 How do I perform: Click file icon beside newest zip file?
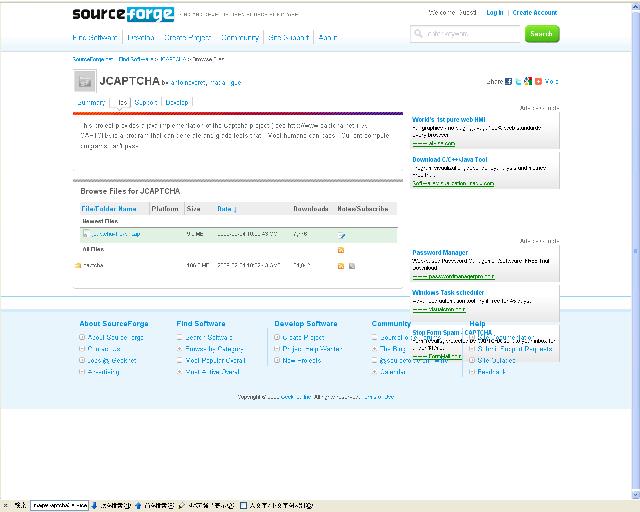point(86,234)
